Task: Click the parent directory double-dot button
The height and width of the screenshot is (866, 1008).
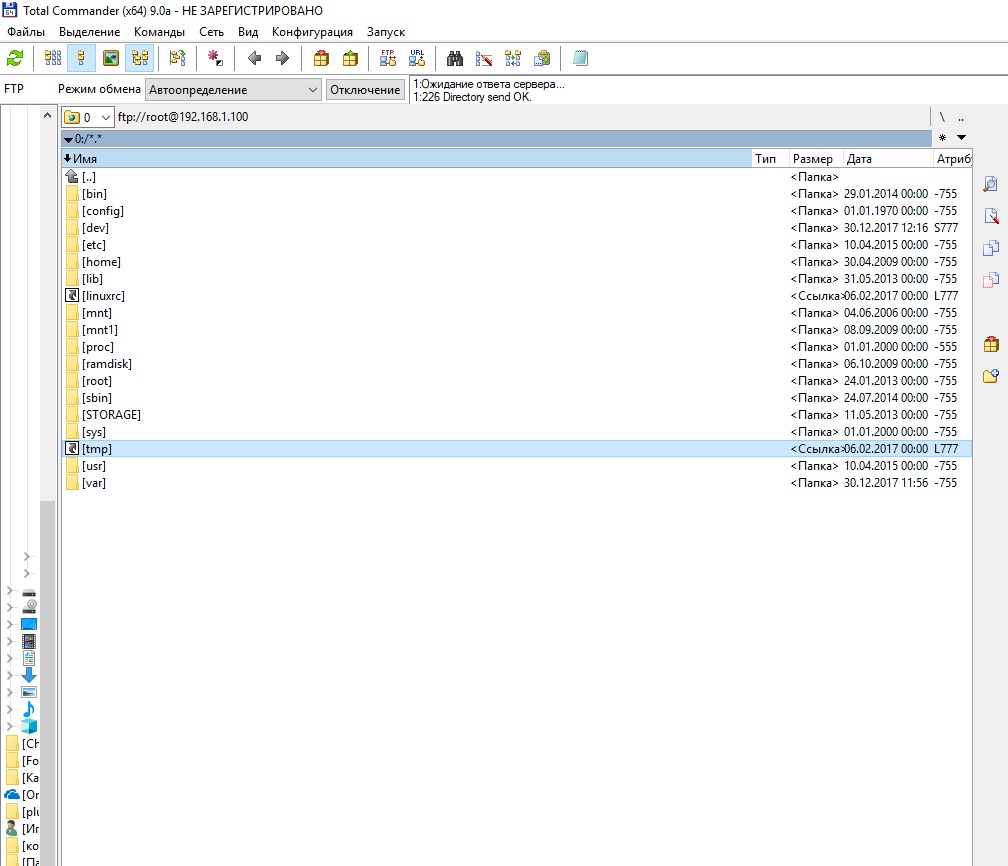Action: pyautogui.click(x=961, y=117)
